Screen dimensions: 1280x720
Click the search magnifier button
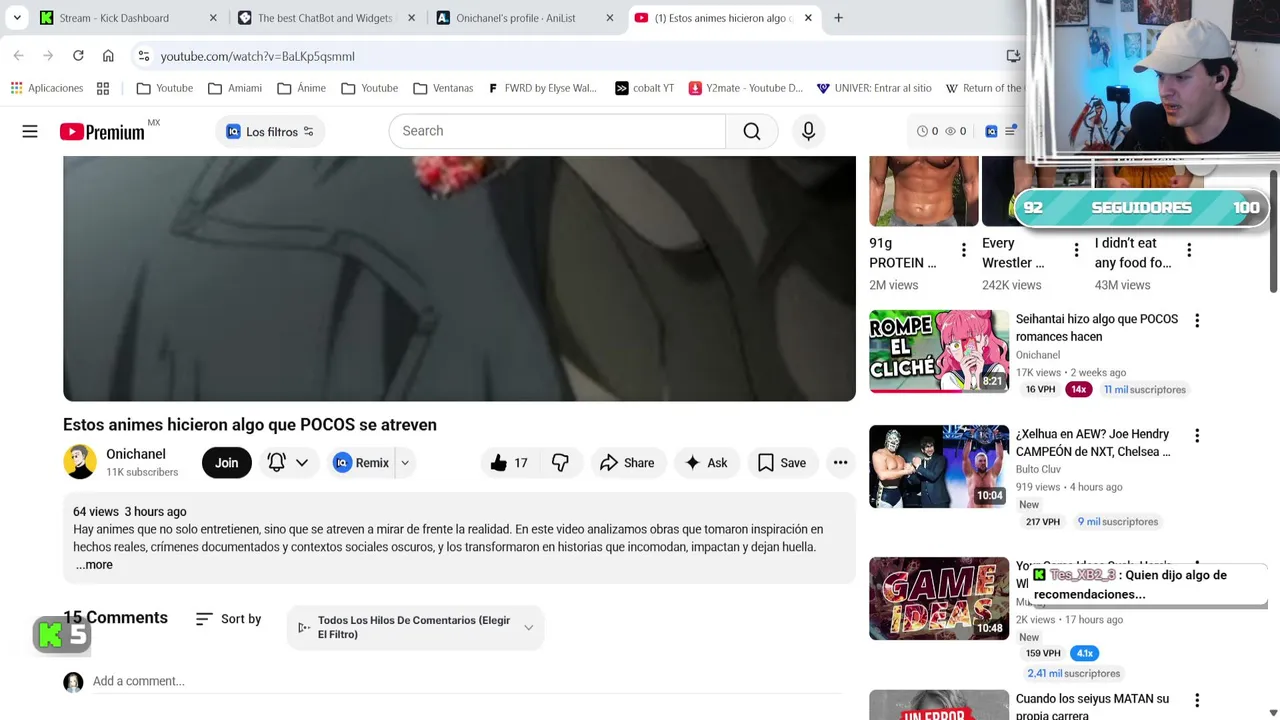(752, 131)
